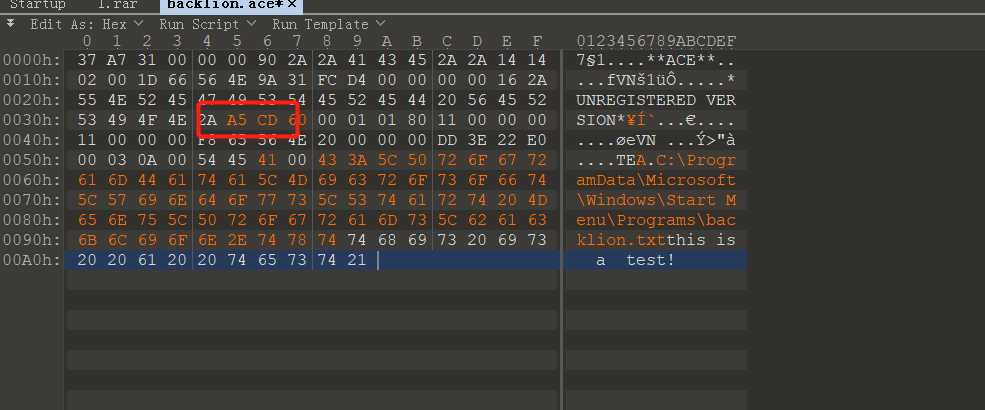Open the Edit As: Hex dropdown
Image resolution: width=985 pixels, height=410 pixels.
(x=87, y=24)
